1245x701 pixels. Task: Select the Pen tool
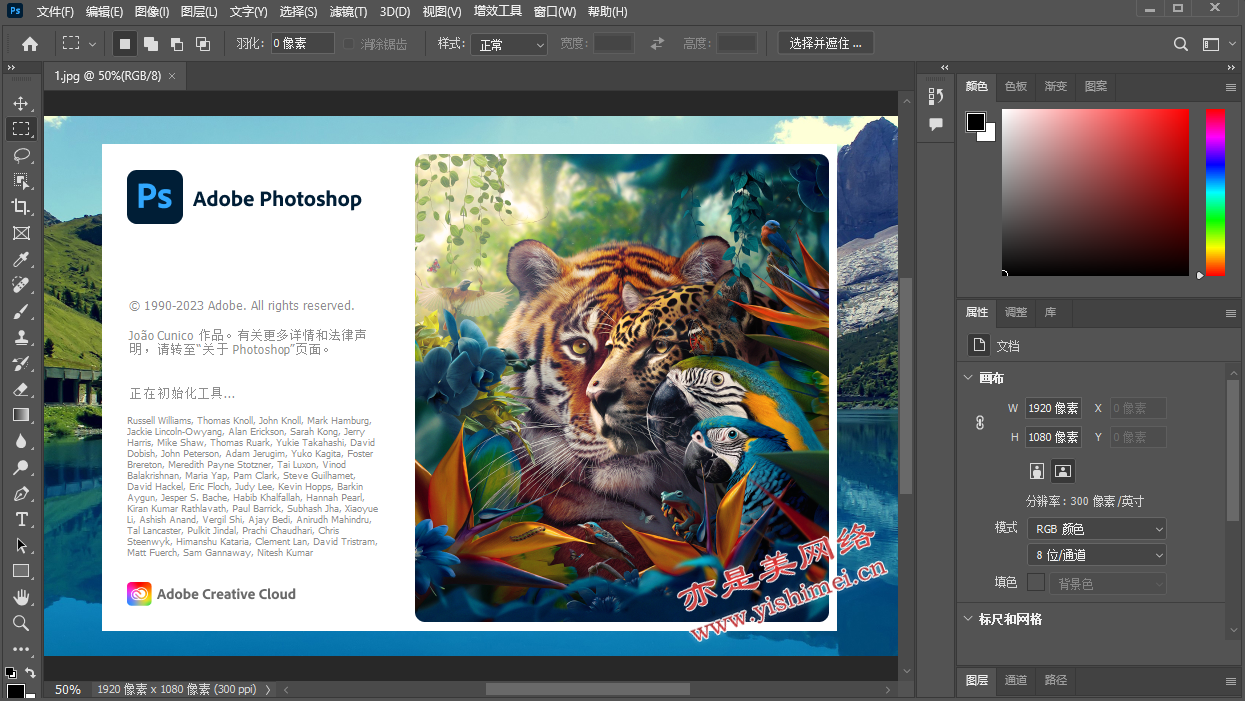click(21, 493)
